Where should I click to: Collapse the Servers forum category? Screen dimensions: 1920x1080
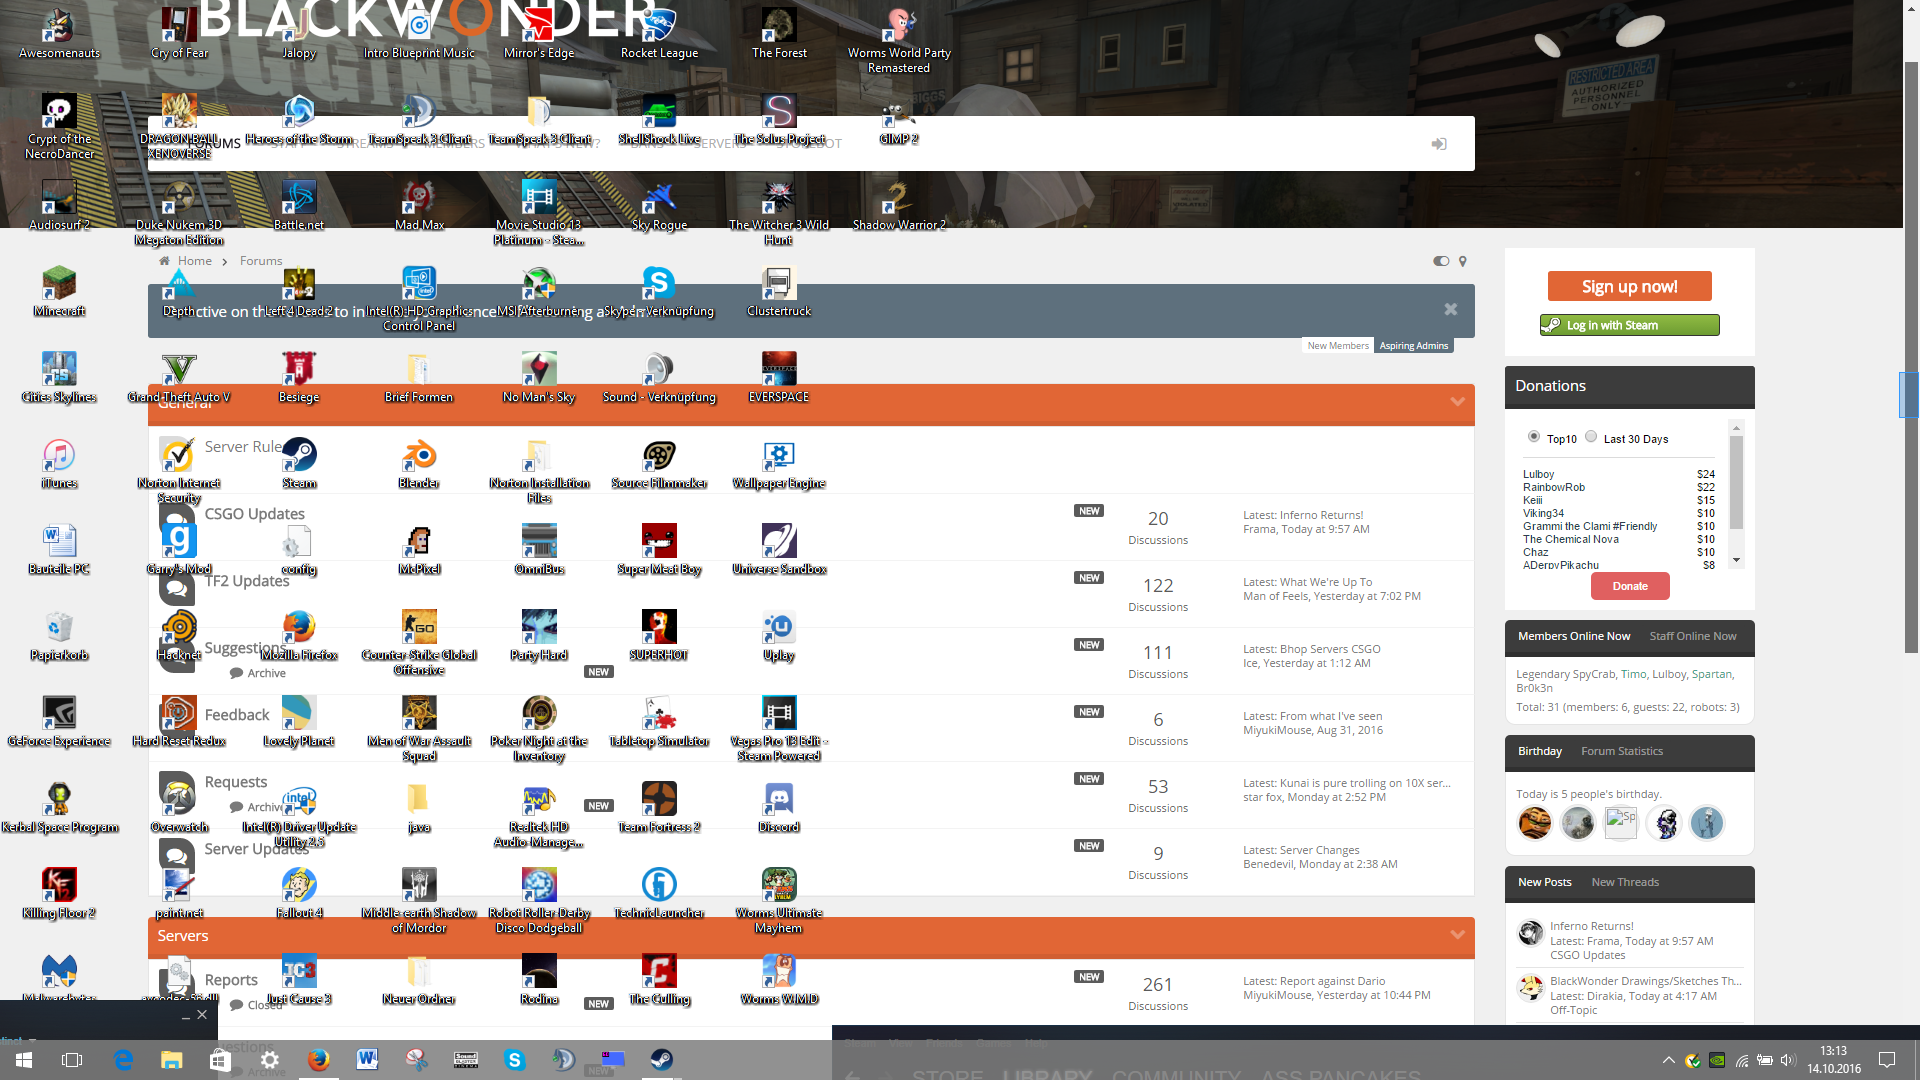(x=1457, y=935)
